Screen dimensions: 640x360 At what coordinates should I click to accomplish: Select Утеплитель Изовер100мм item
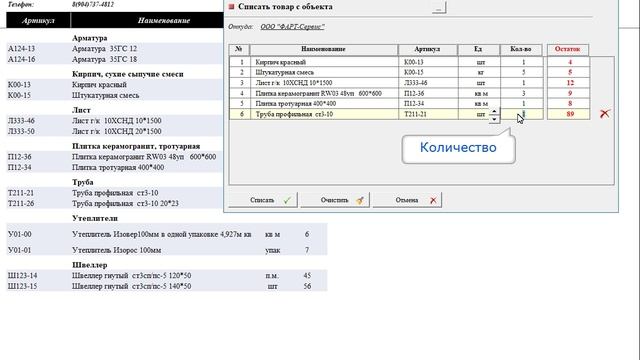tap(162, 234)
